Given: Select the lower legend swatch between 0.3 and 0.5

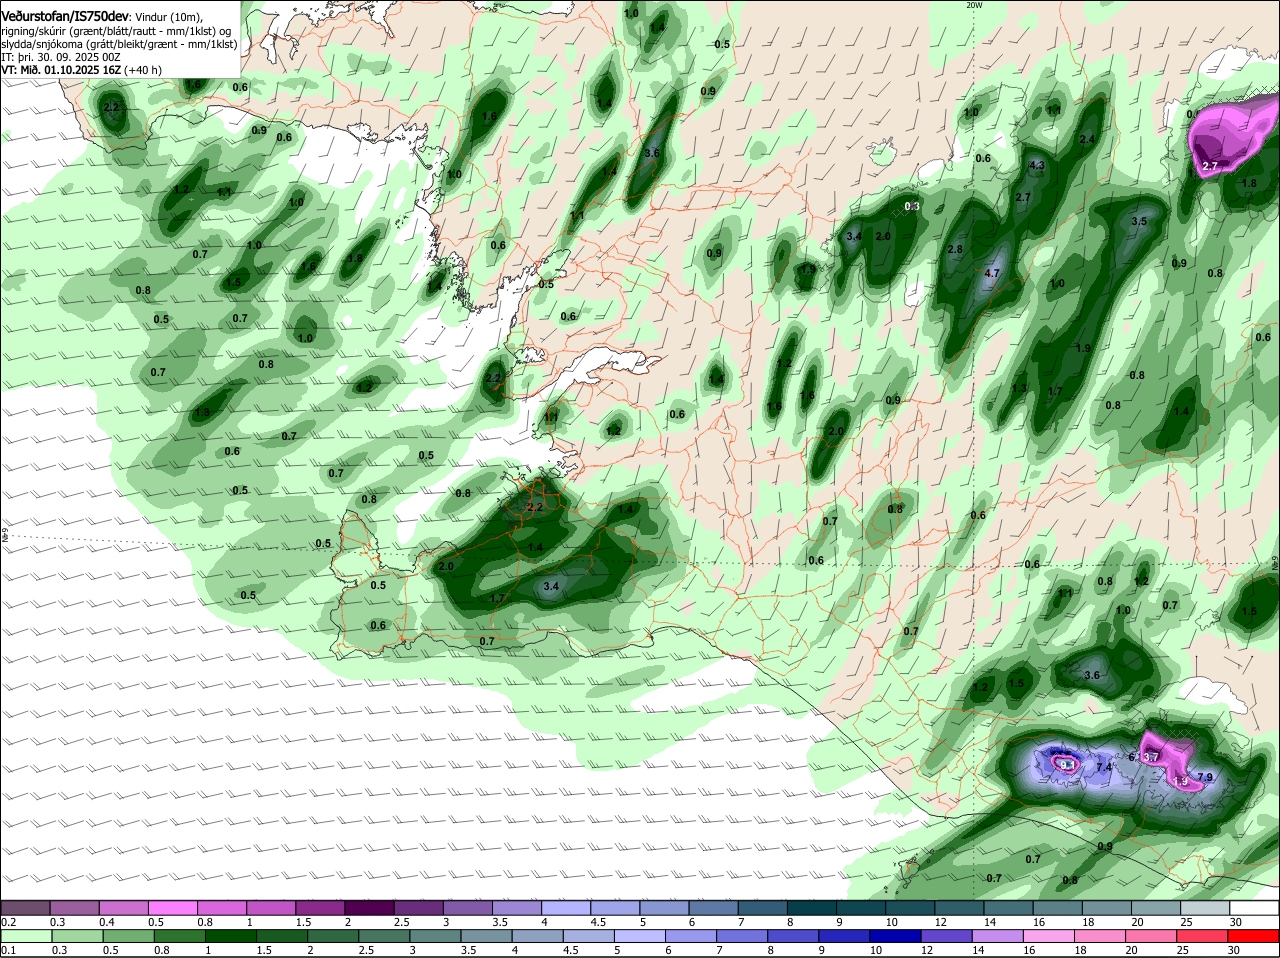Looking at the screenshot, I should [129, 936].
